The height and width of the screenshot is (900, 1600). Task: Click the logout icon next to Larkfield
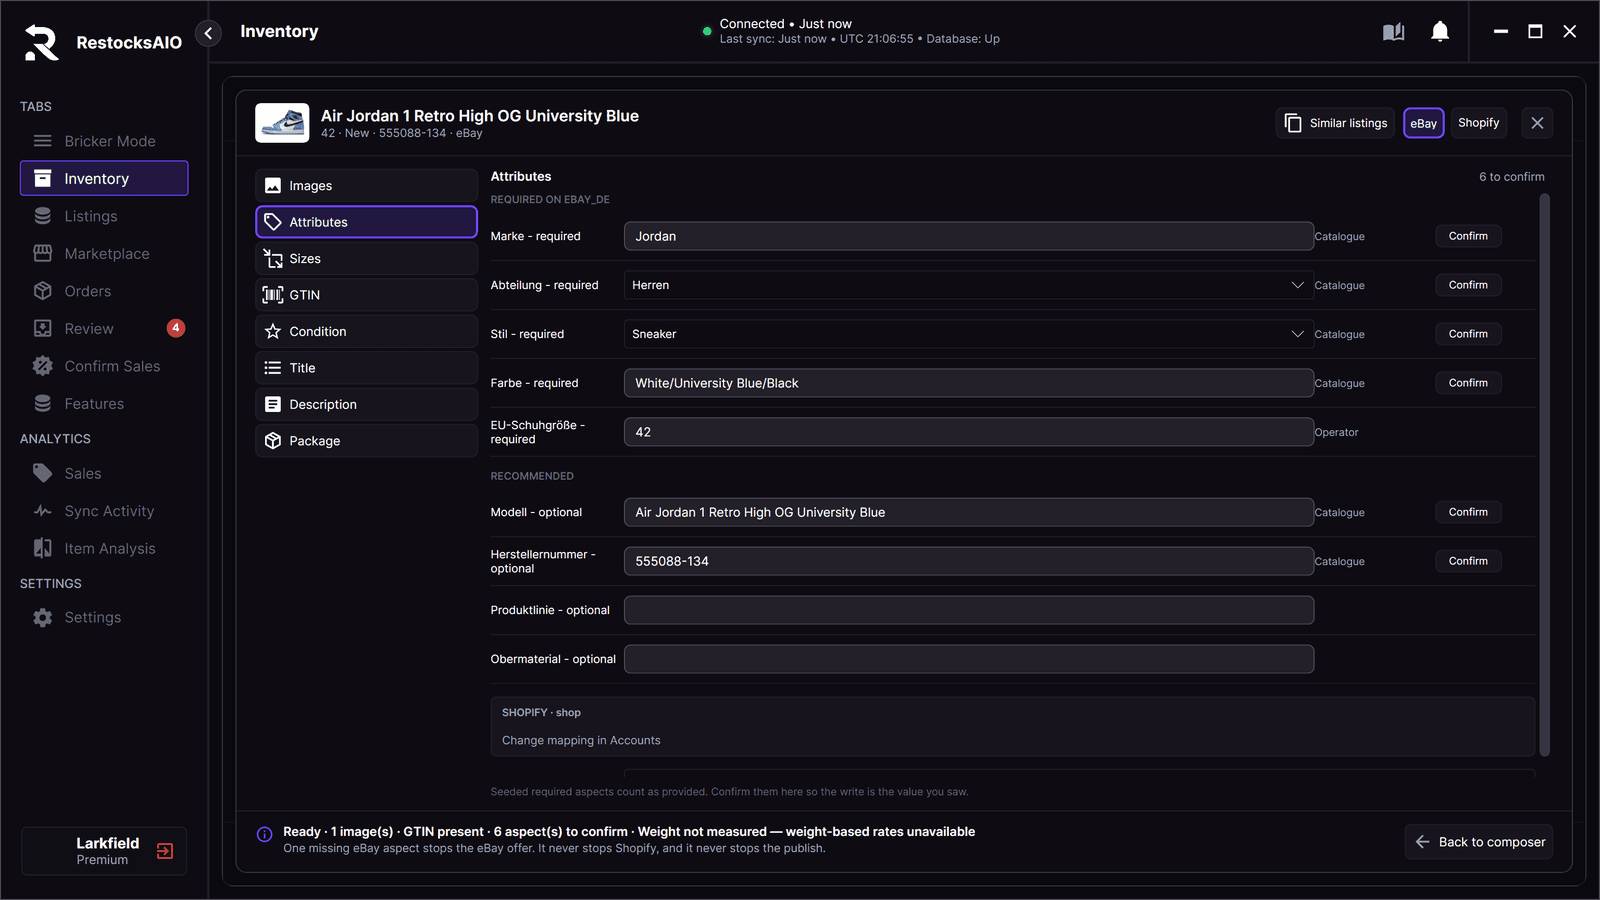pyautogui.click(x=165, y=851)
